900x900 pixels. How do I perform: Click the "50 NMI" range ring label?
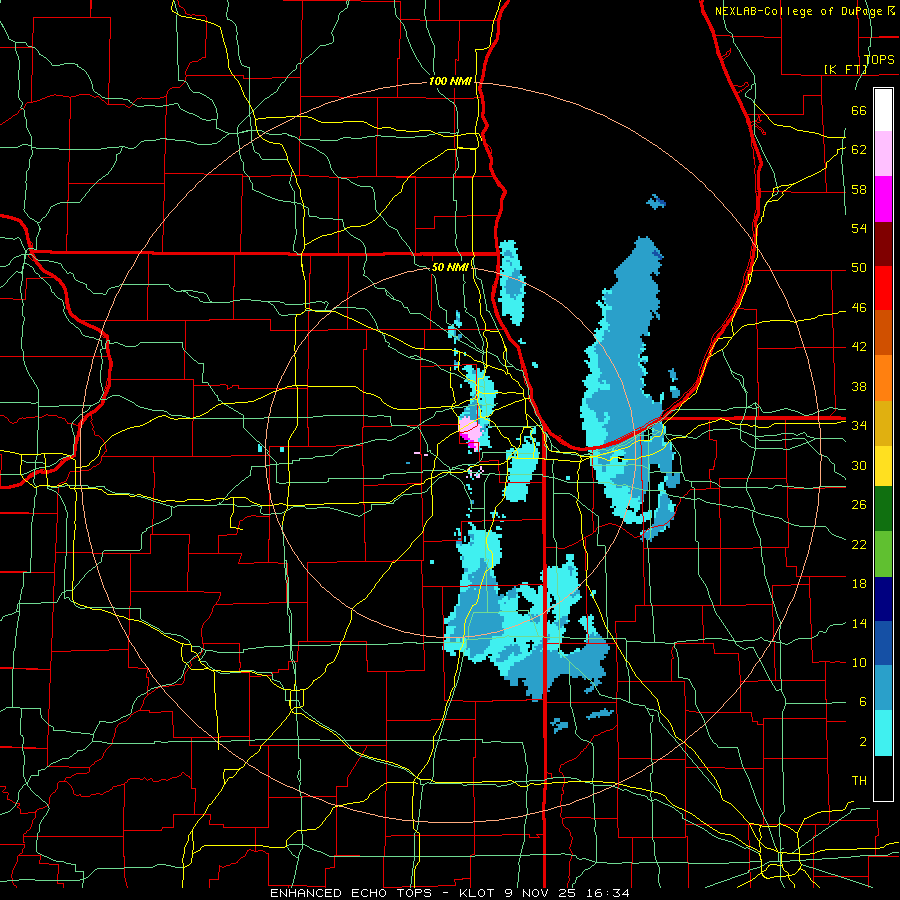pyautogui.click(x=450, y=267)
